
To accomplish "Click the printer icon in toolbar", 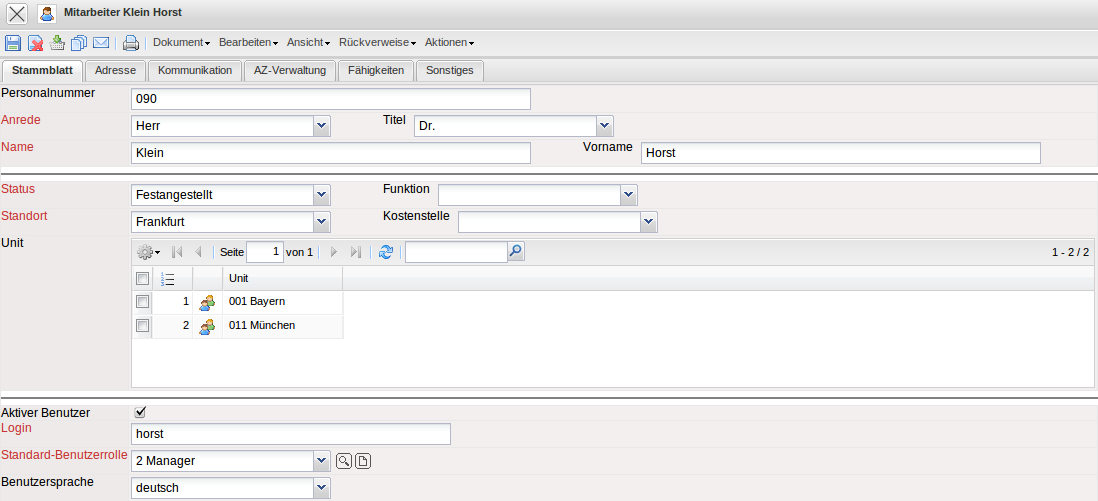I will click(130, 43).
